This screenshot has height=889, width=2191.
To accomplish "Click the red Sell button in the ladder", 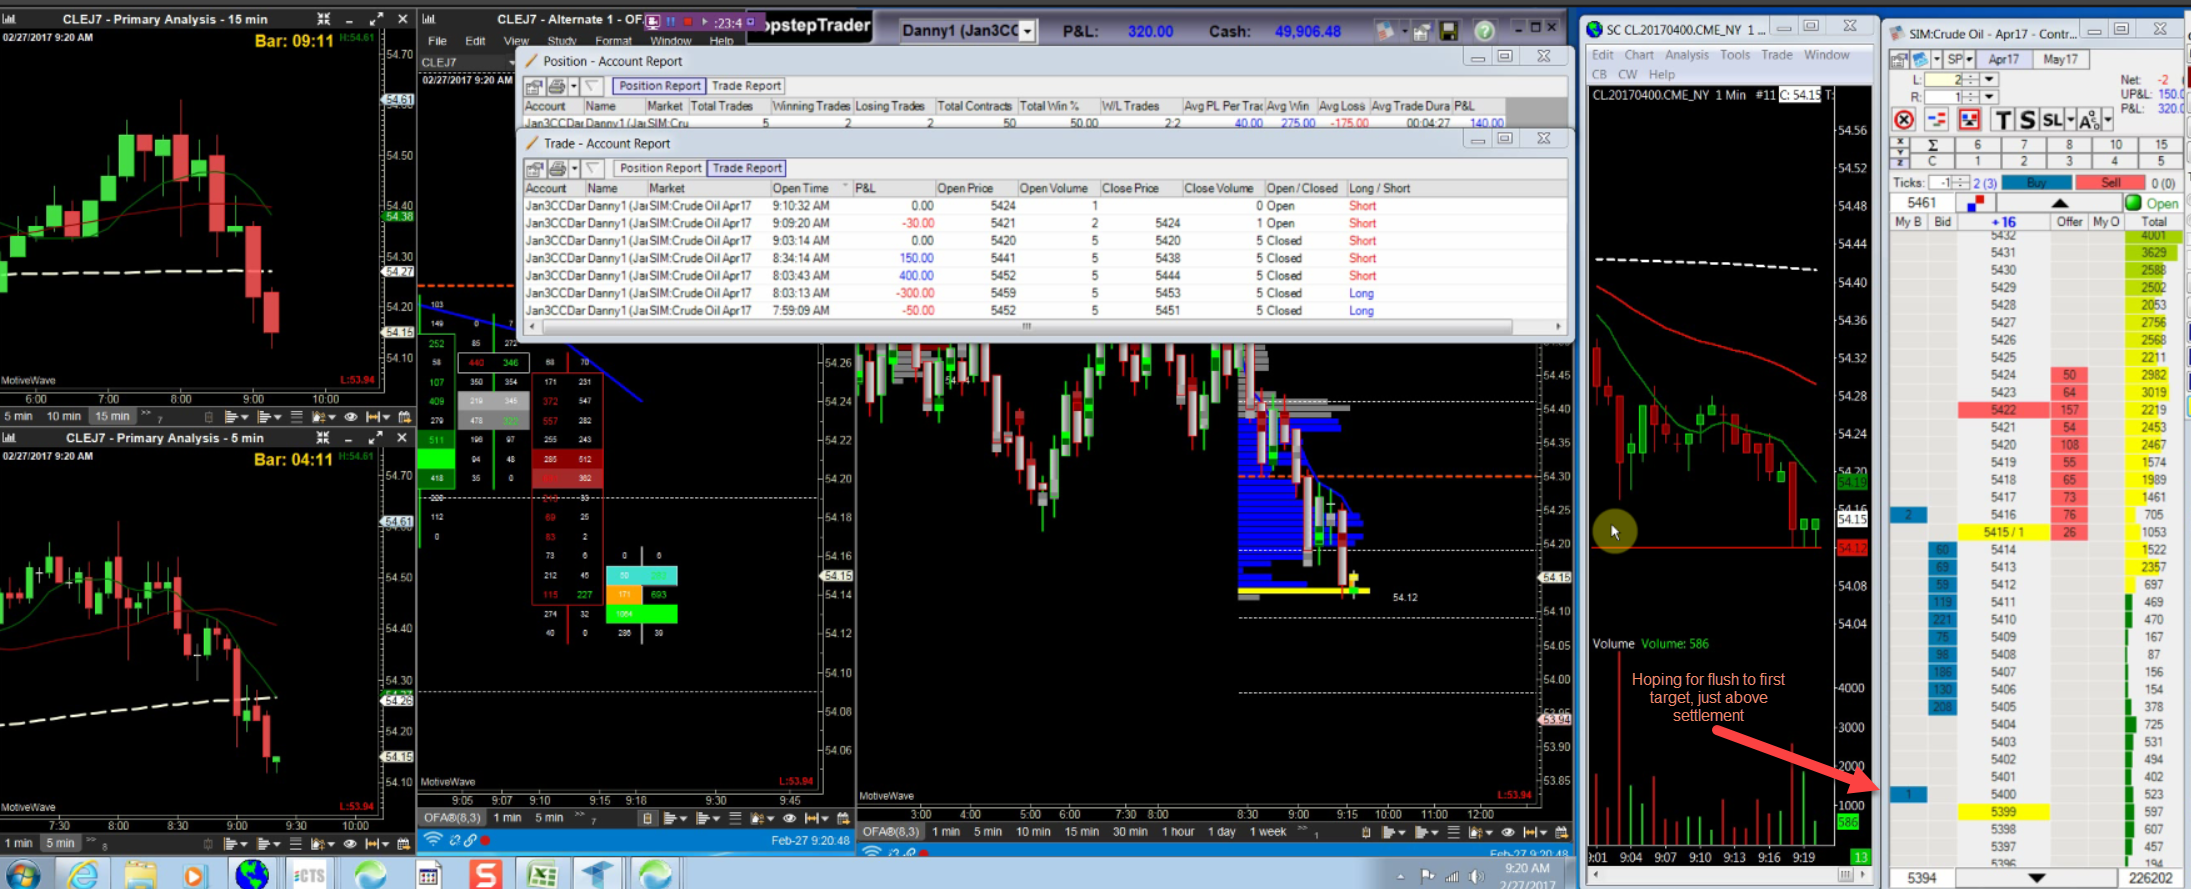I will coord(2110,183).
